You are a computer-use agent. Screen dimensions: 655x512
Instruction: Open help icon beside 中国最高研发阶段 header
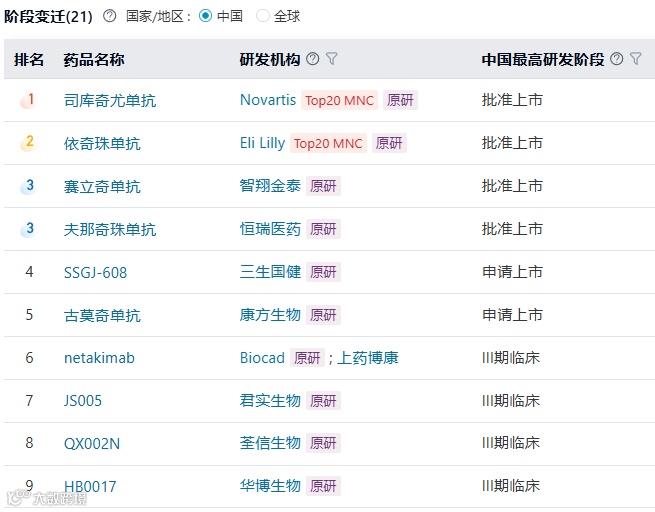(617, 59)
